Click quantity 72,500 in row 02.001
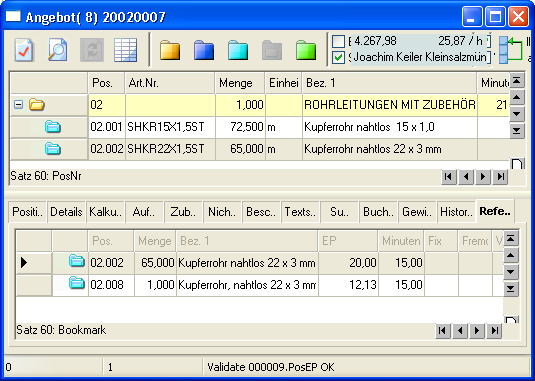 pos(240,127)
